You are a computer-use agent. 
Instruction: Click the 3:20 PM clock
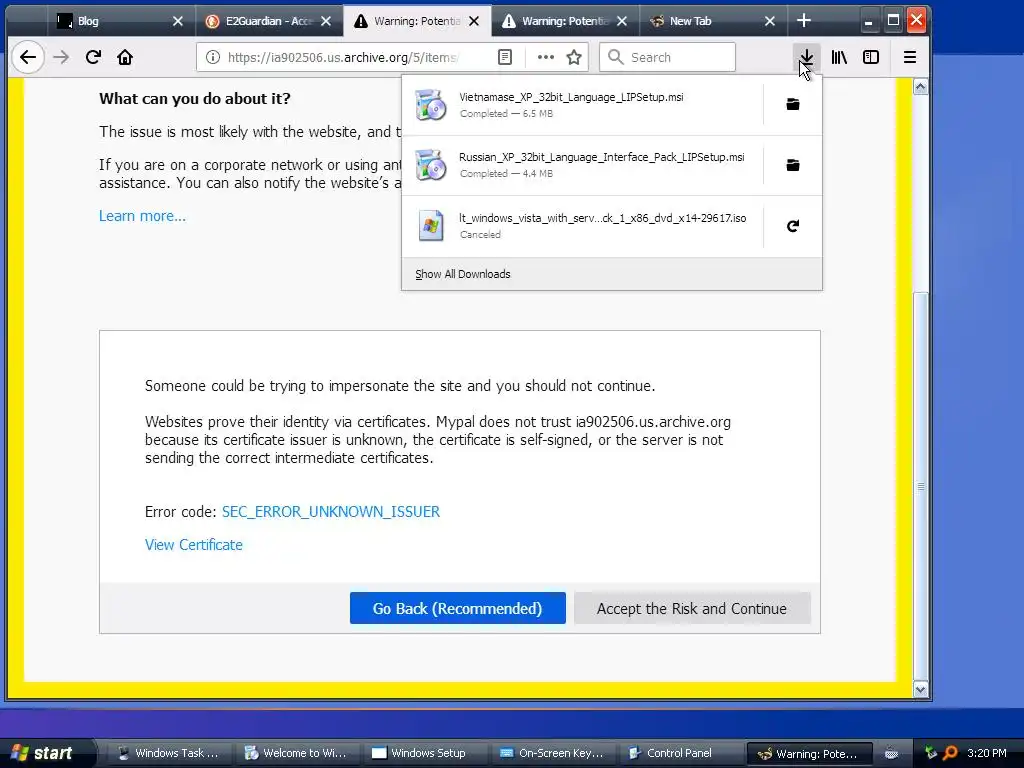987,753
